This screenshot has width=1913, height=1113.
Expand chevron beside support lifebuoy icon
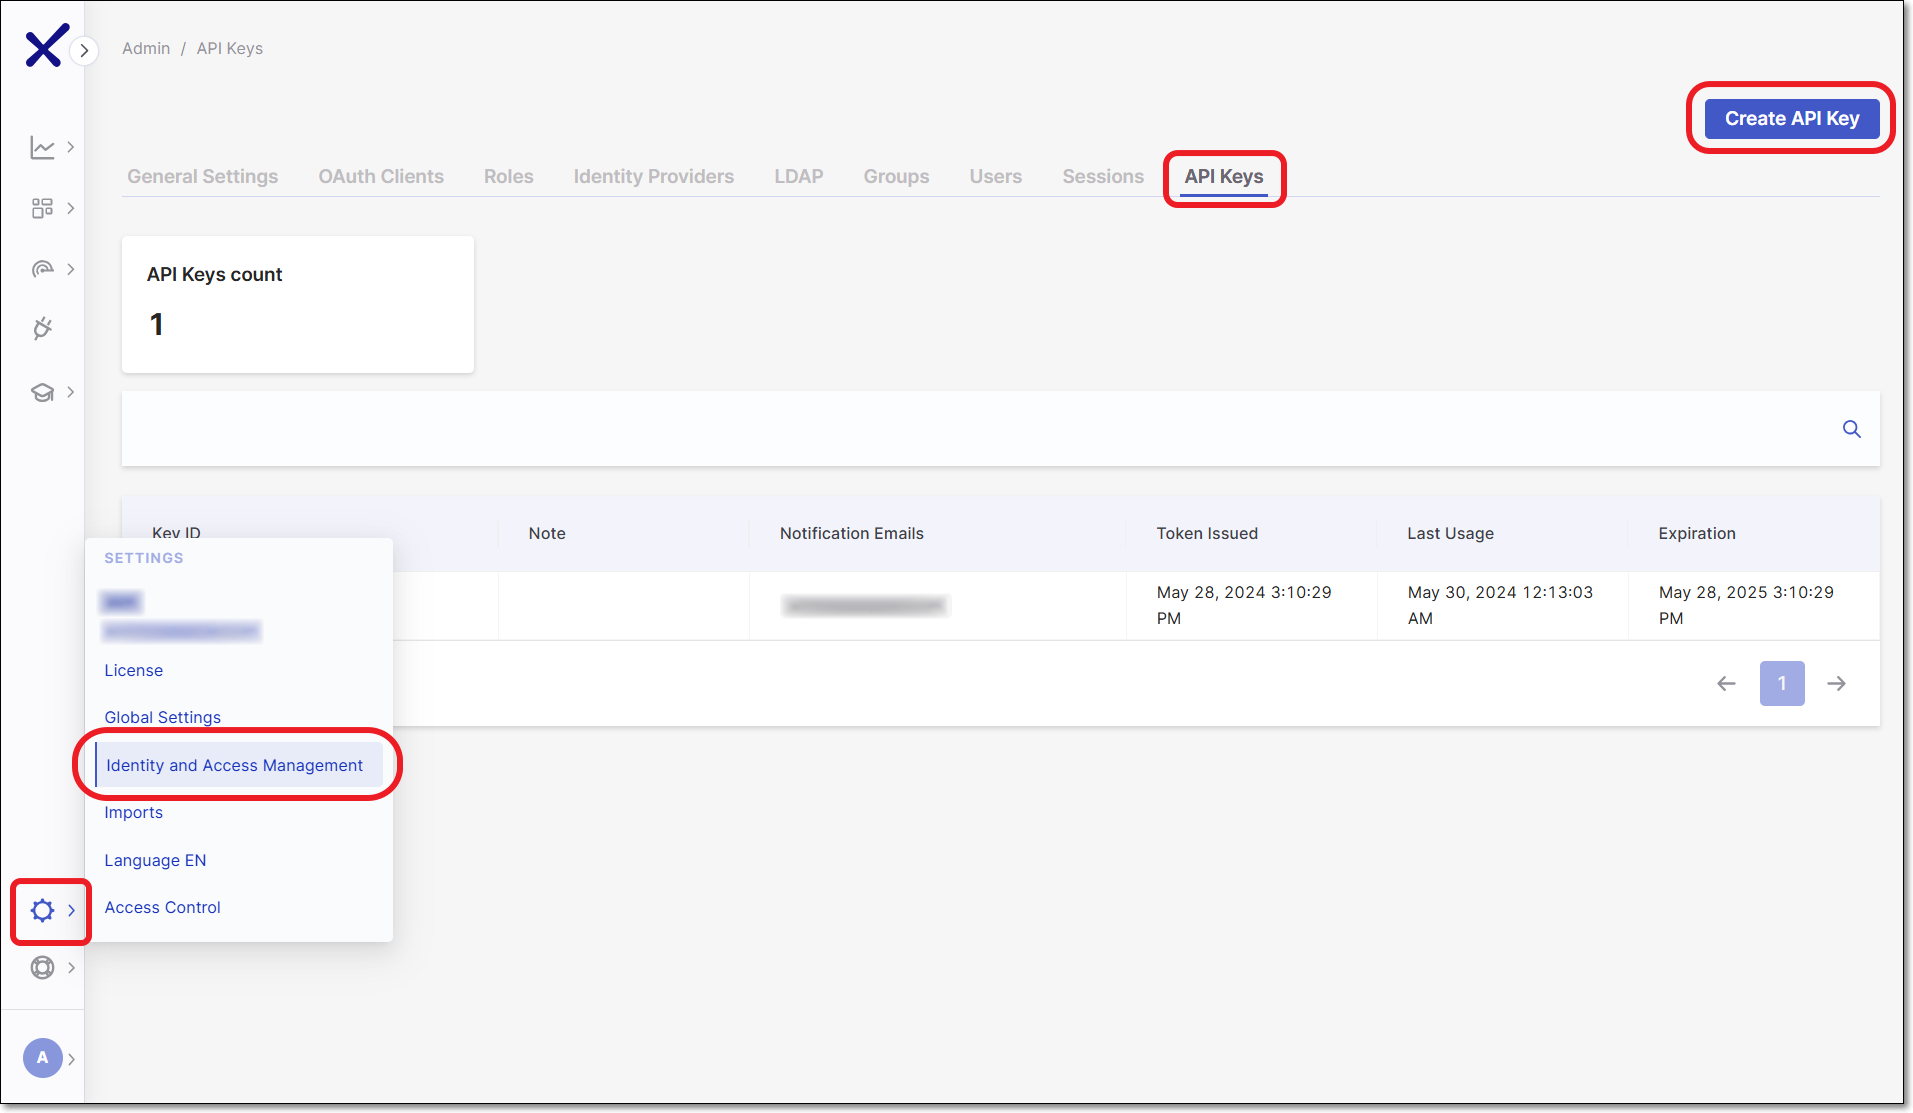click(71, 968)
